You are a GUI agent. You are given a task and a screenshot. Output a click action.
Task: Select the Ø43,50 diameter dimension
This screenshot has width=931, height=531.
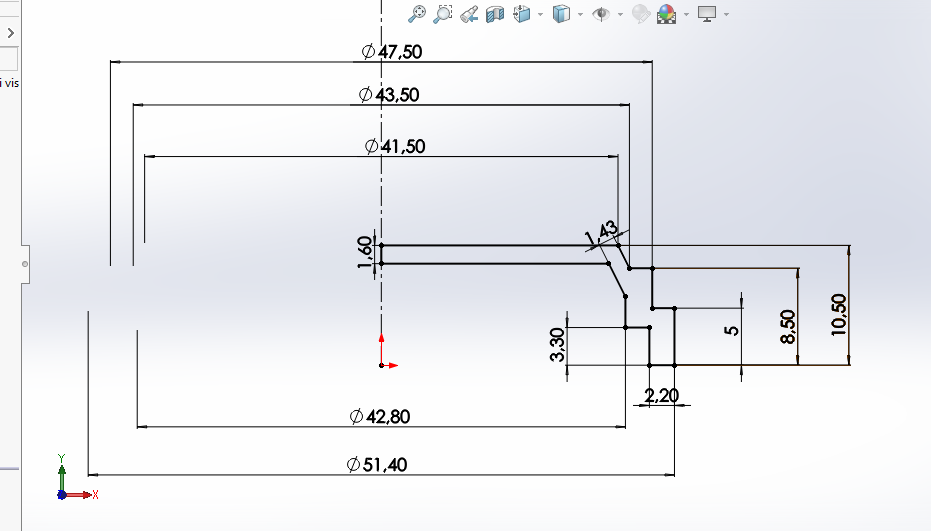[389, 94]
